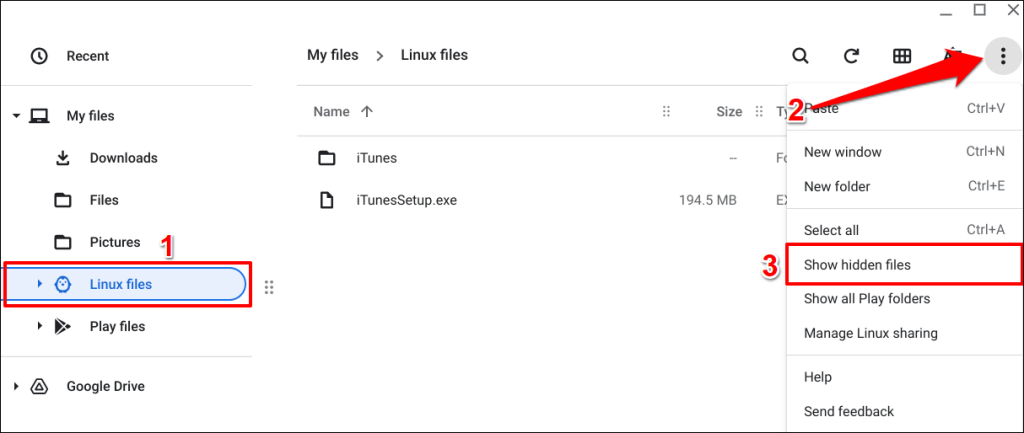Select Google Drive in sidebar

[107, 386]
